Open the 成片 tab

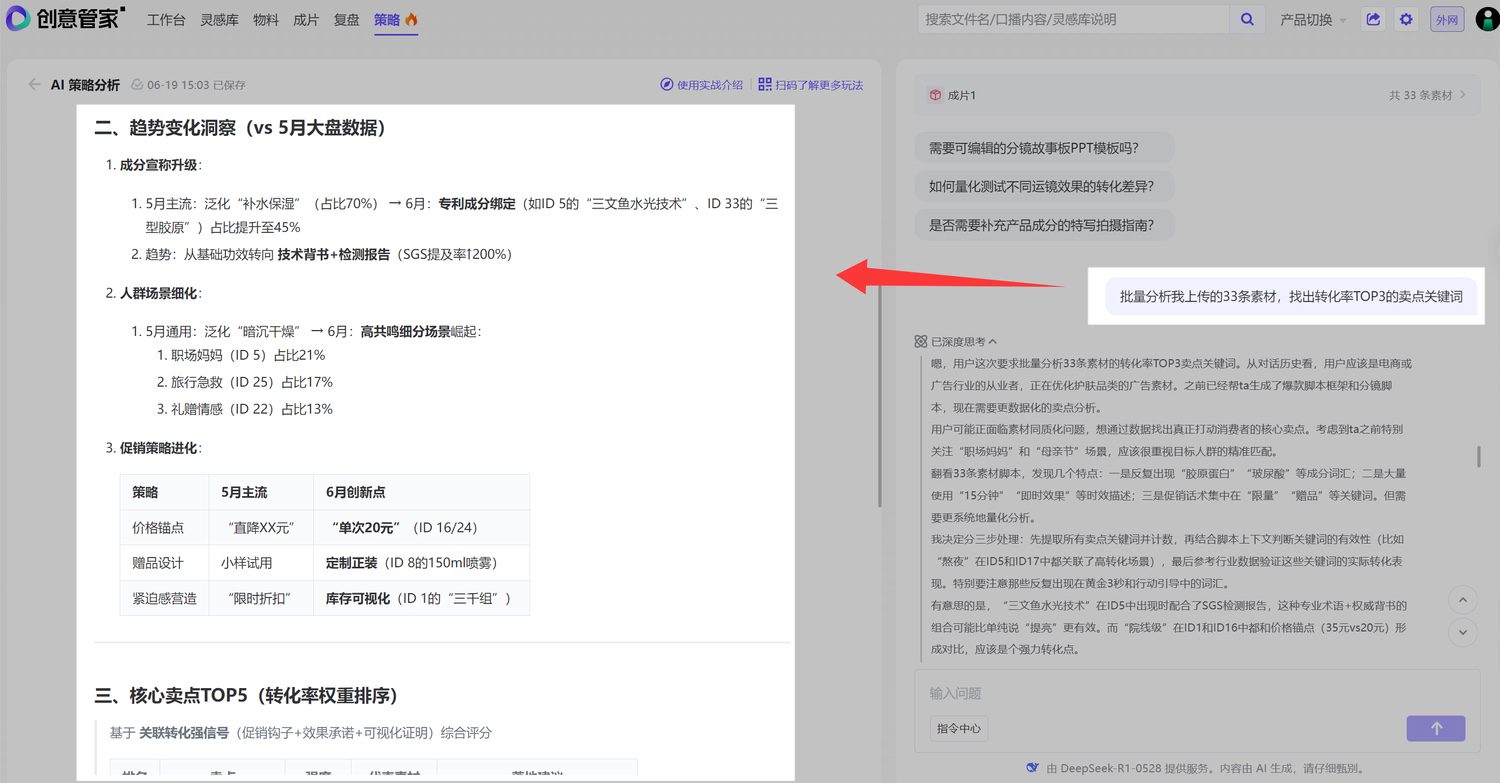point(306,19)
